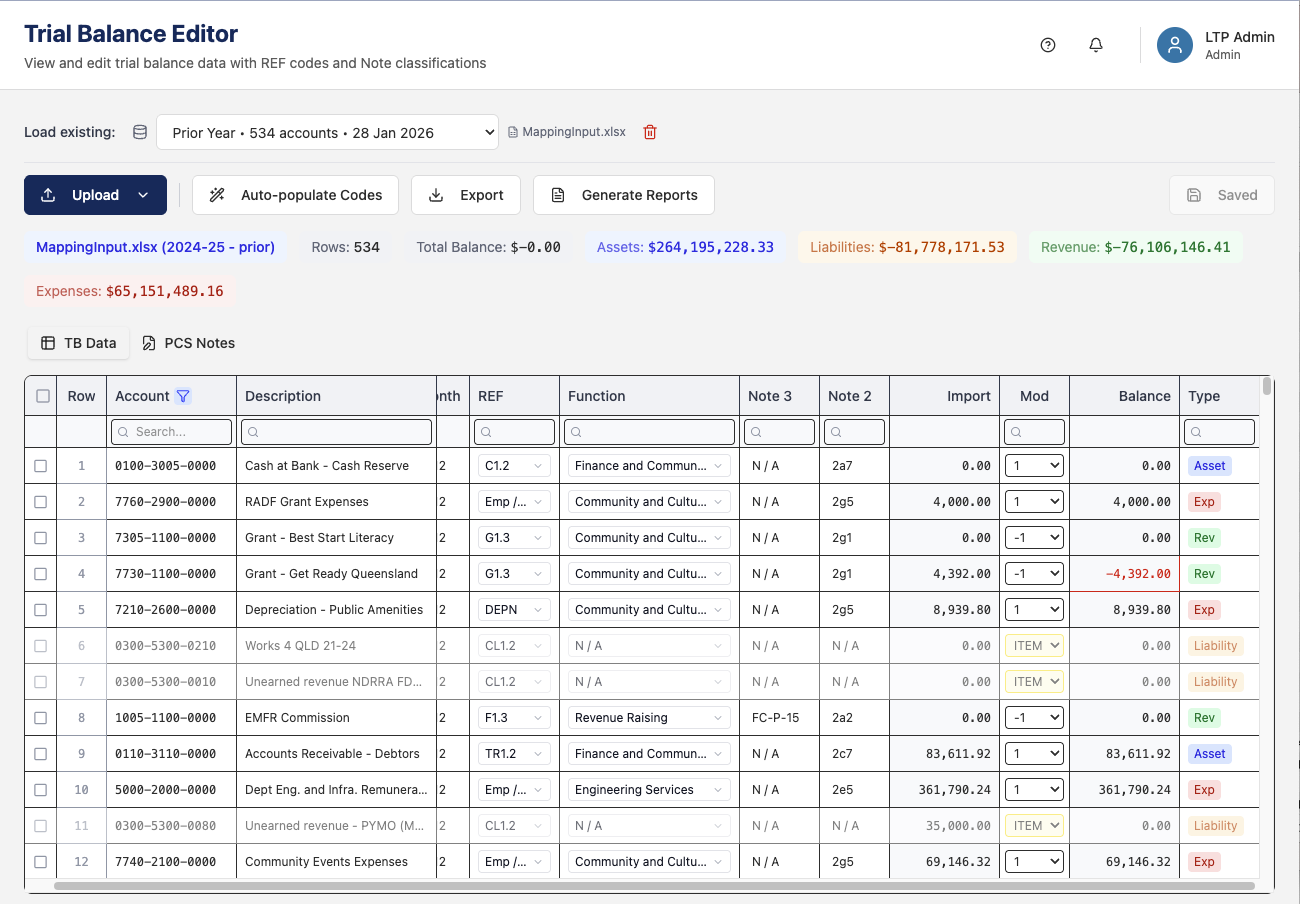Click the database icon beside Load existing
This screenshot has height=904, width=1300.
pyautogui.click(x=140, y=132)
